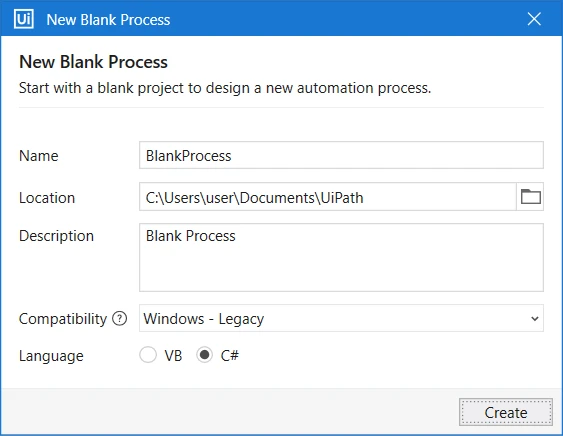563x436 pixels.
Task: Click the Create button
Action: click(x=506, y=412)
